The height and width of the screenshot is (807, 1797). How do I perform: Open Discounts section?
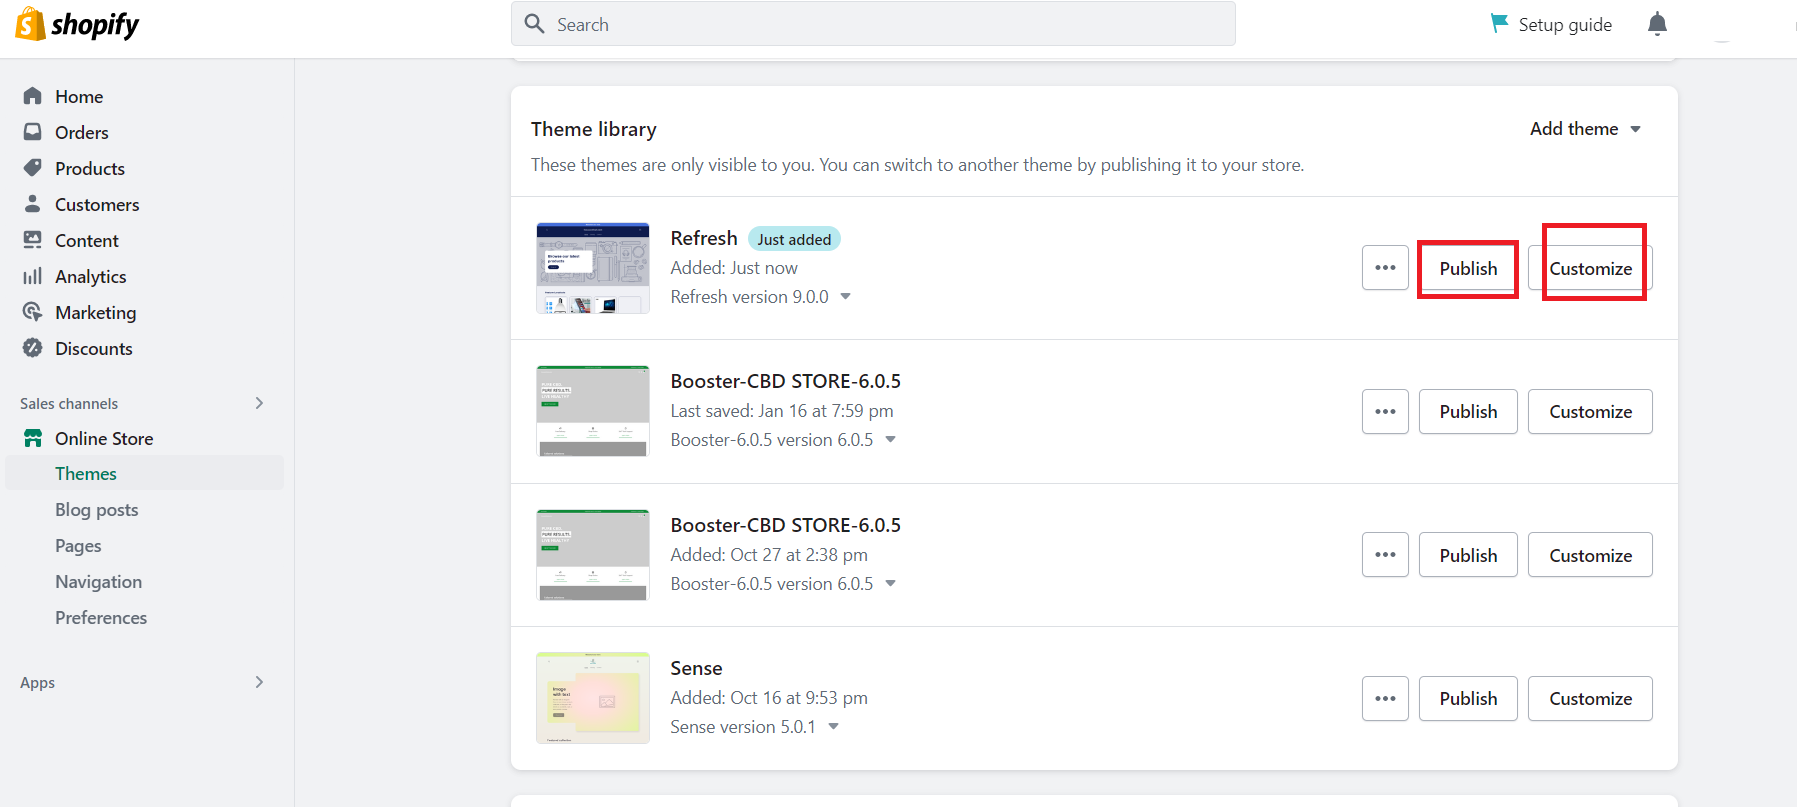pos(94,349)
